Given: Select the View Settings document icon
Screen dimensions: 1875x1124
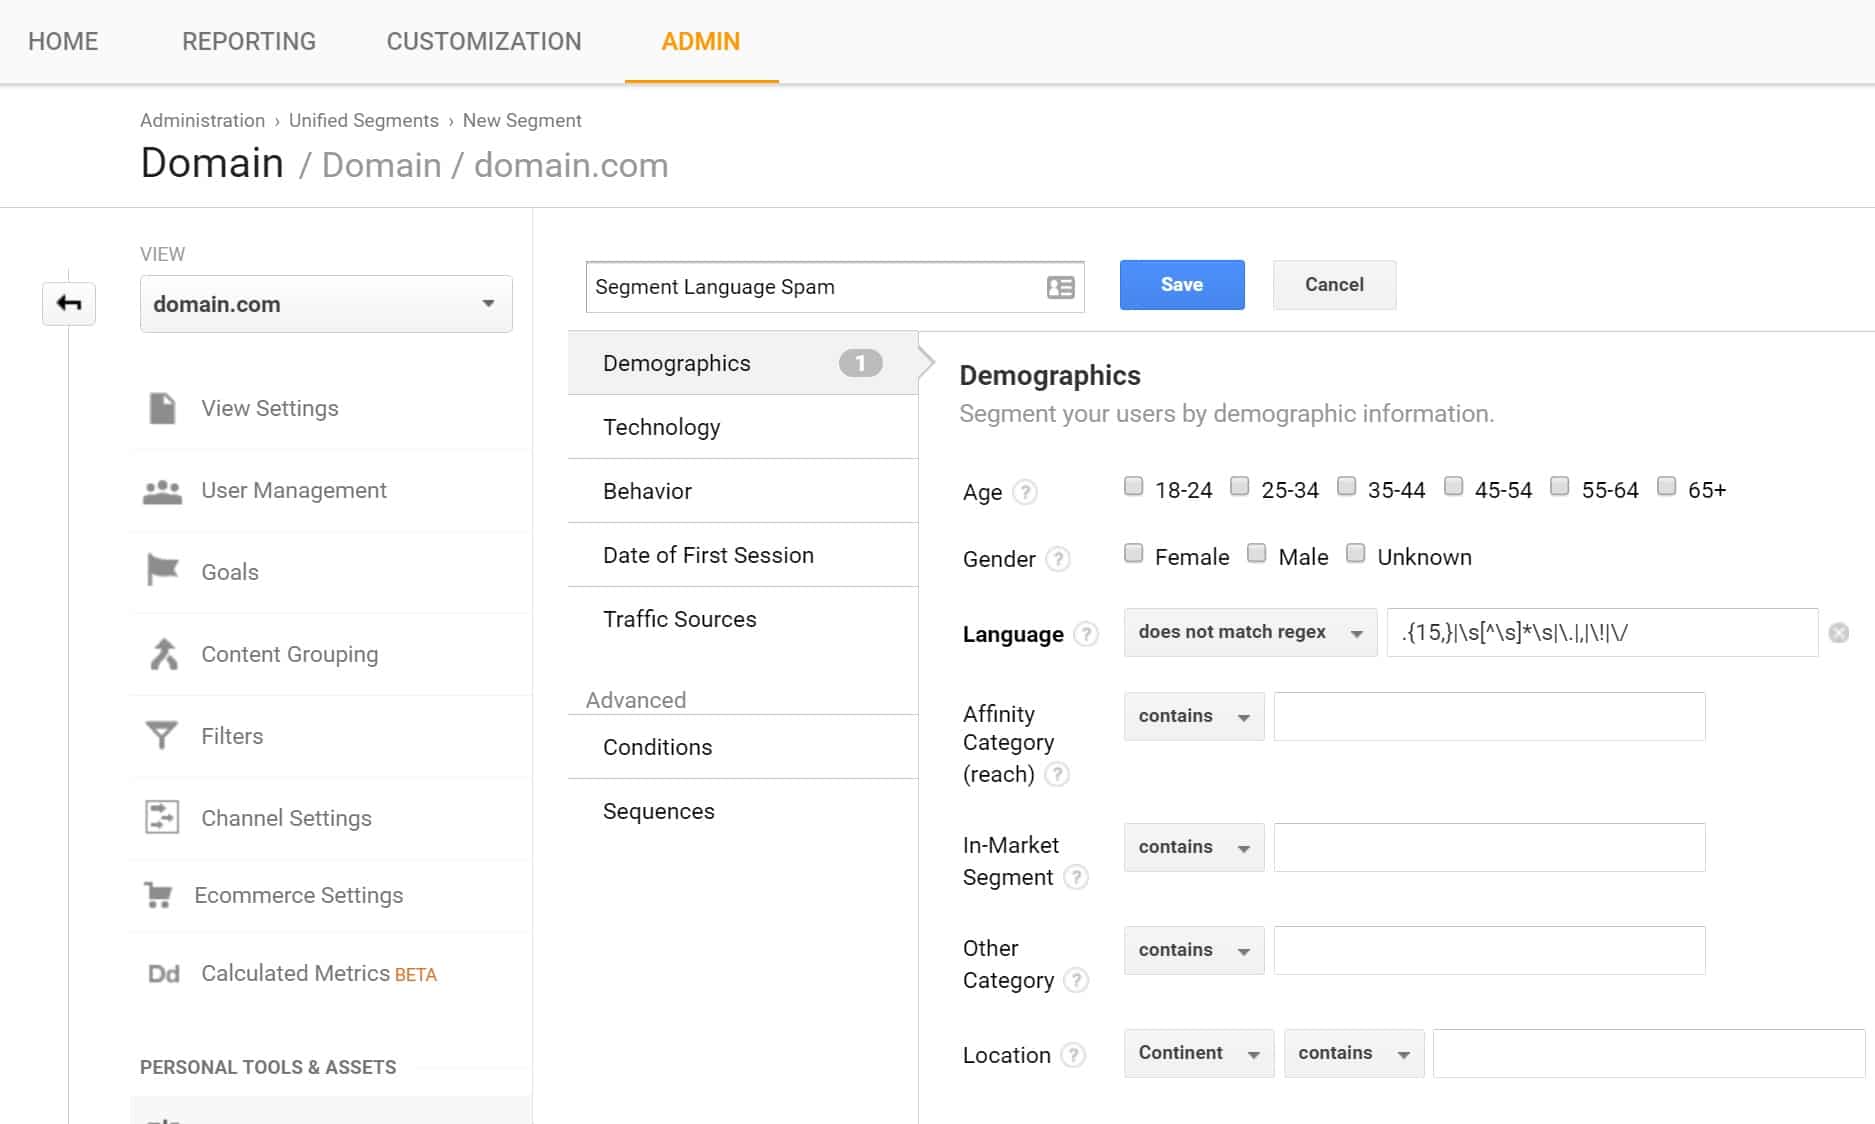Looking at the screenshot, I should (x=161, y=406).
